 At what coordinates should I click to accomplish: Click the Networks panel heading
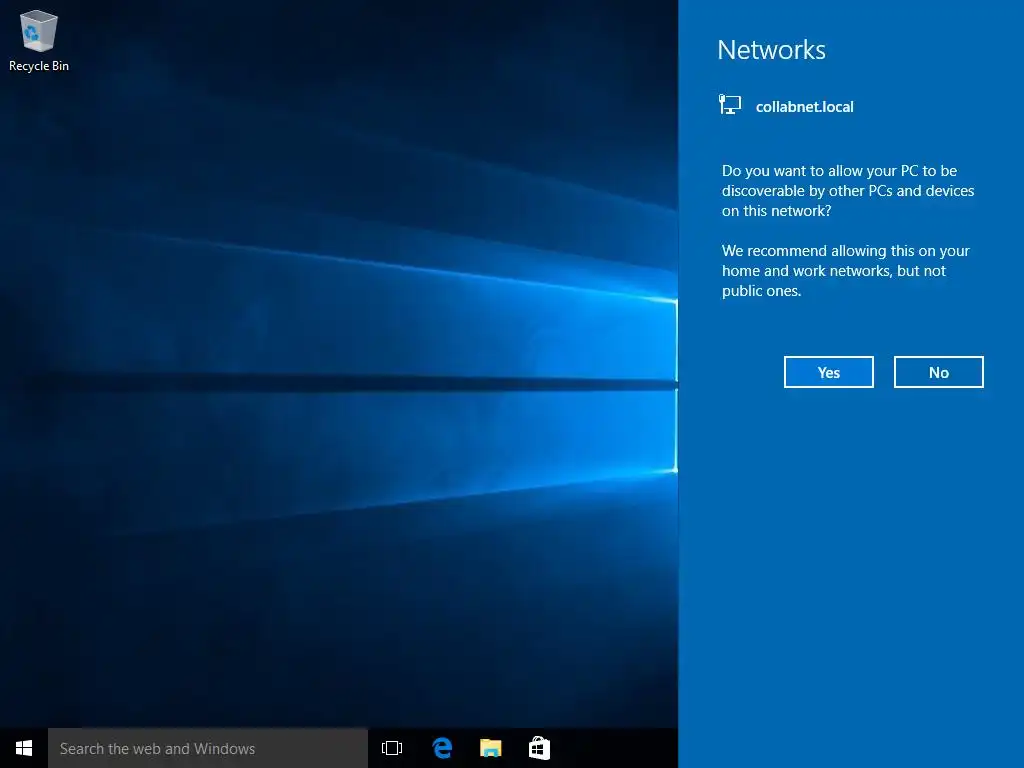pos(771,50)
